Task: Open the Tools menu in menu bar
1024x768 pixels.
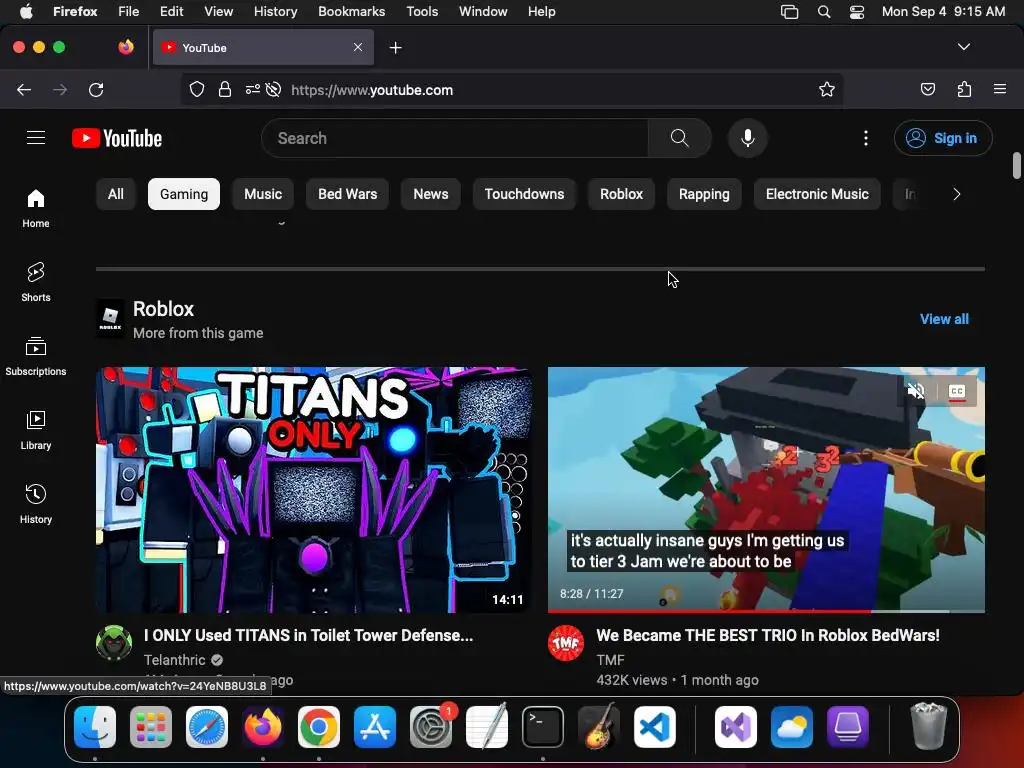Action: pyautogui.click(x=422, y=11)
